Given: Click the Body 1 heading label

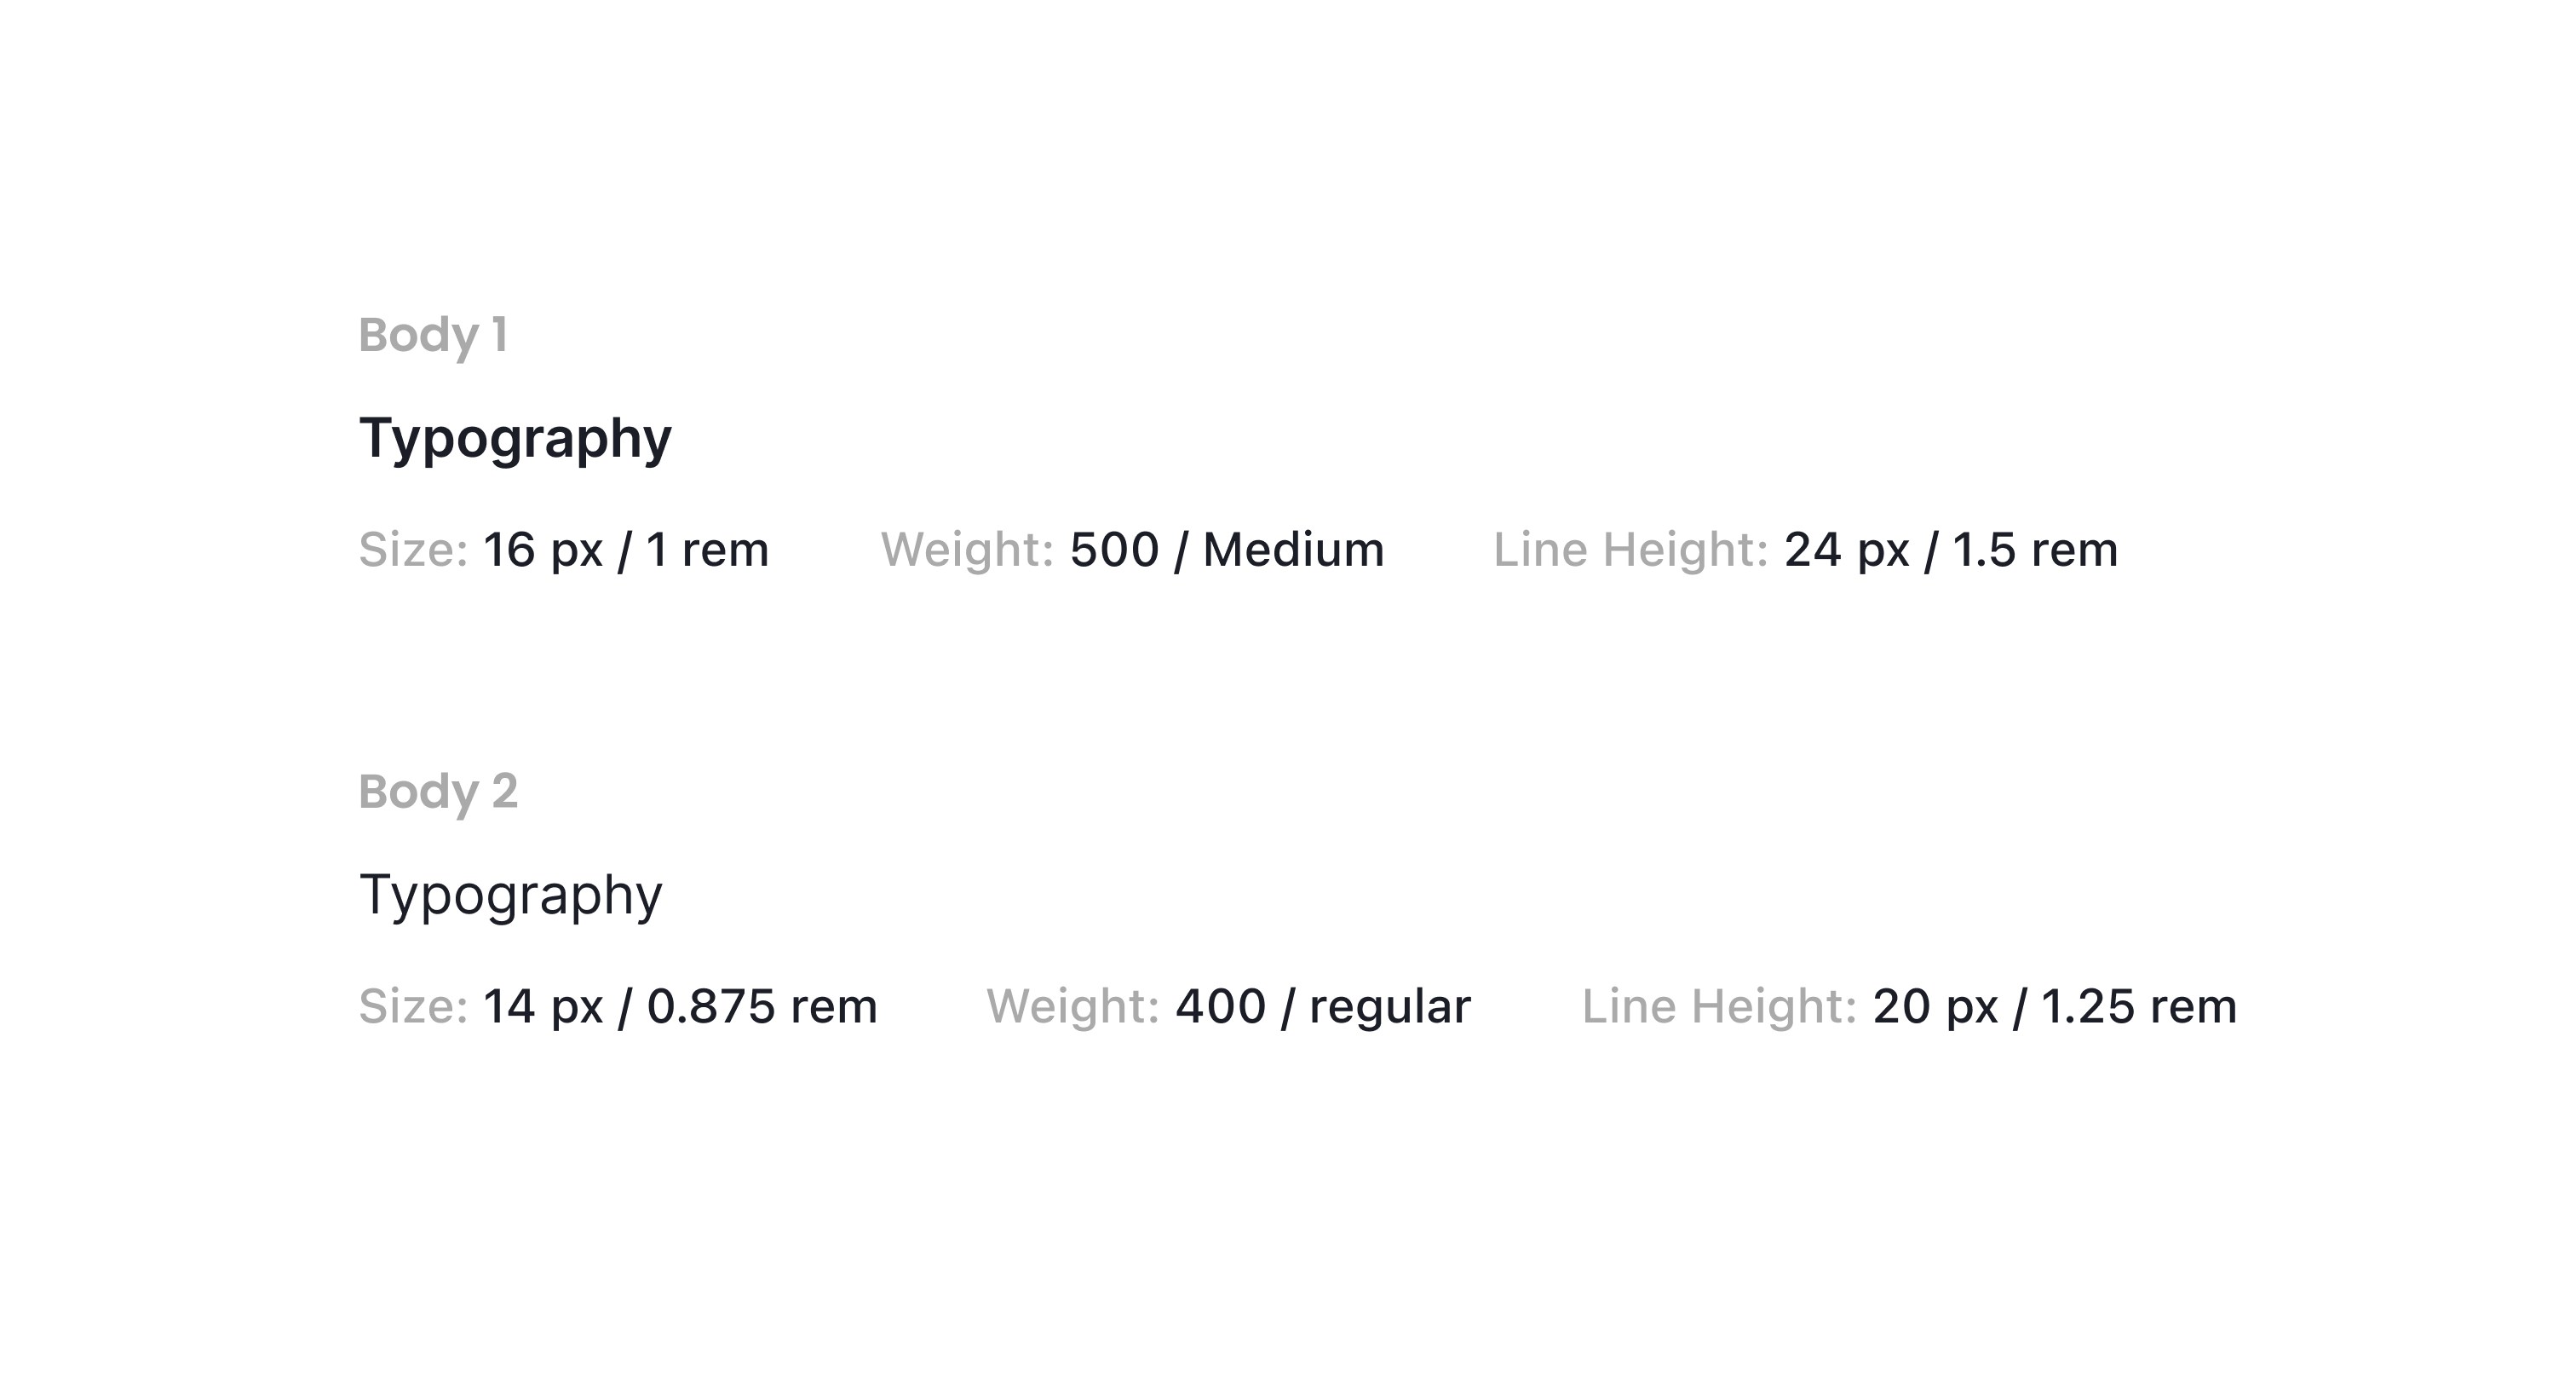Looking at the screenshot, I should pyautogui.click(x=433, y=335).
